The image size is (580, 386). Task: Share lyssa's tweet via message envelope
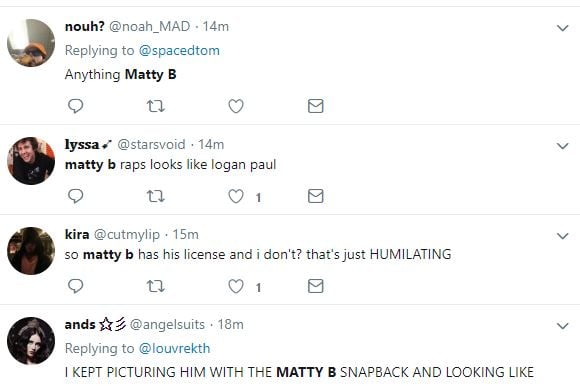click(x=316, y=196)
